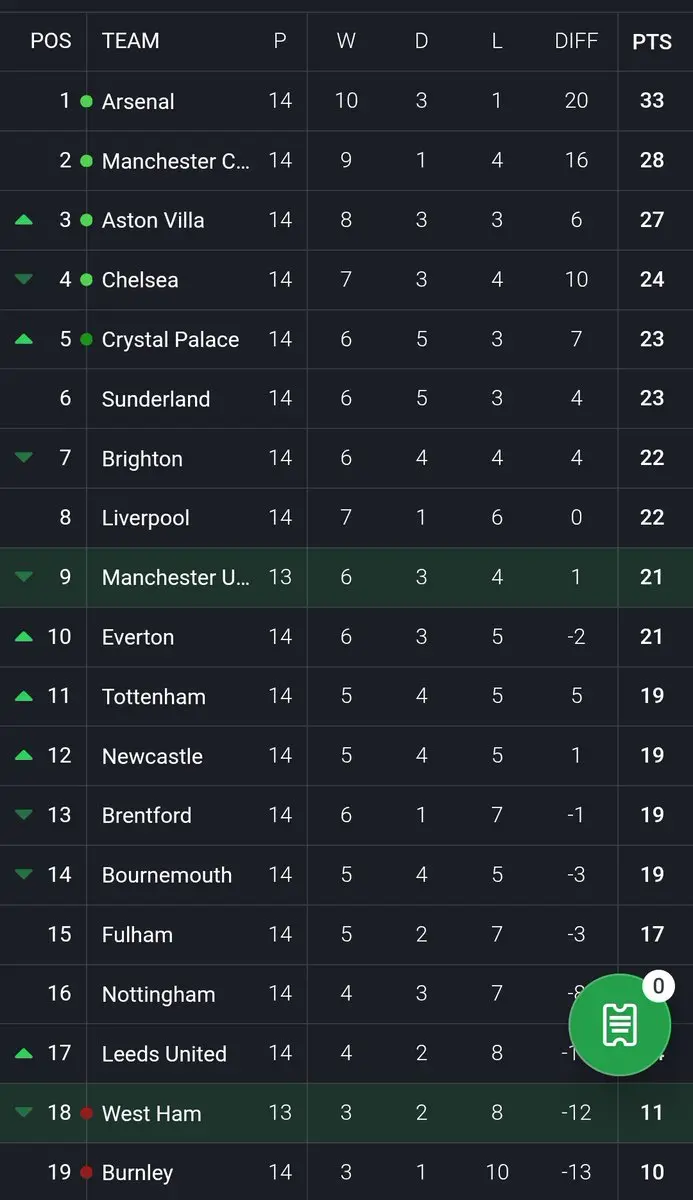
Task: Click the bet slip count badge
Action: [x=658, y=987]
